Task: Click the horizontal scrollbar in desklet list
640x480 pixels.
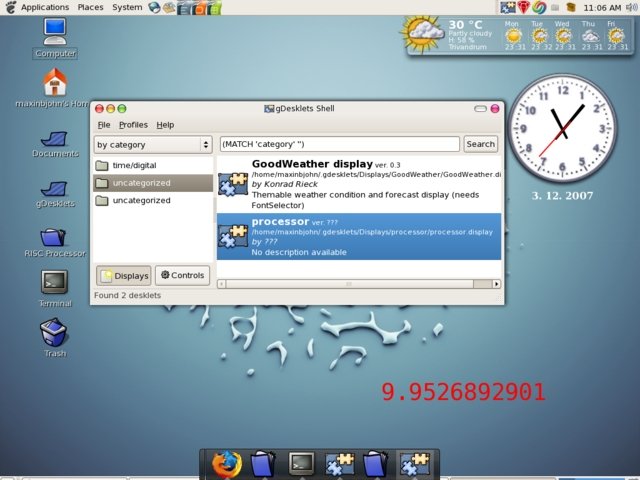Action: point(350,284)
